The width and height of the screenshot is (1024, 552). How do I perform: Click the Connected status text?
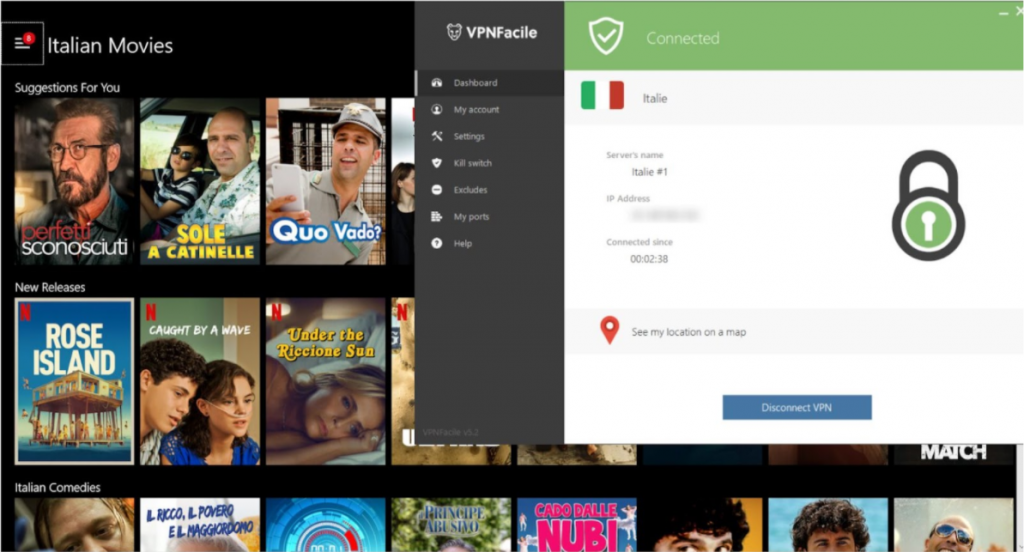(x=682, y=38)
